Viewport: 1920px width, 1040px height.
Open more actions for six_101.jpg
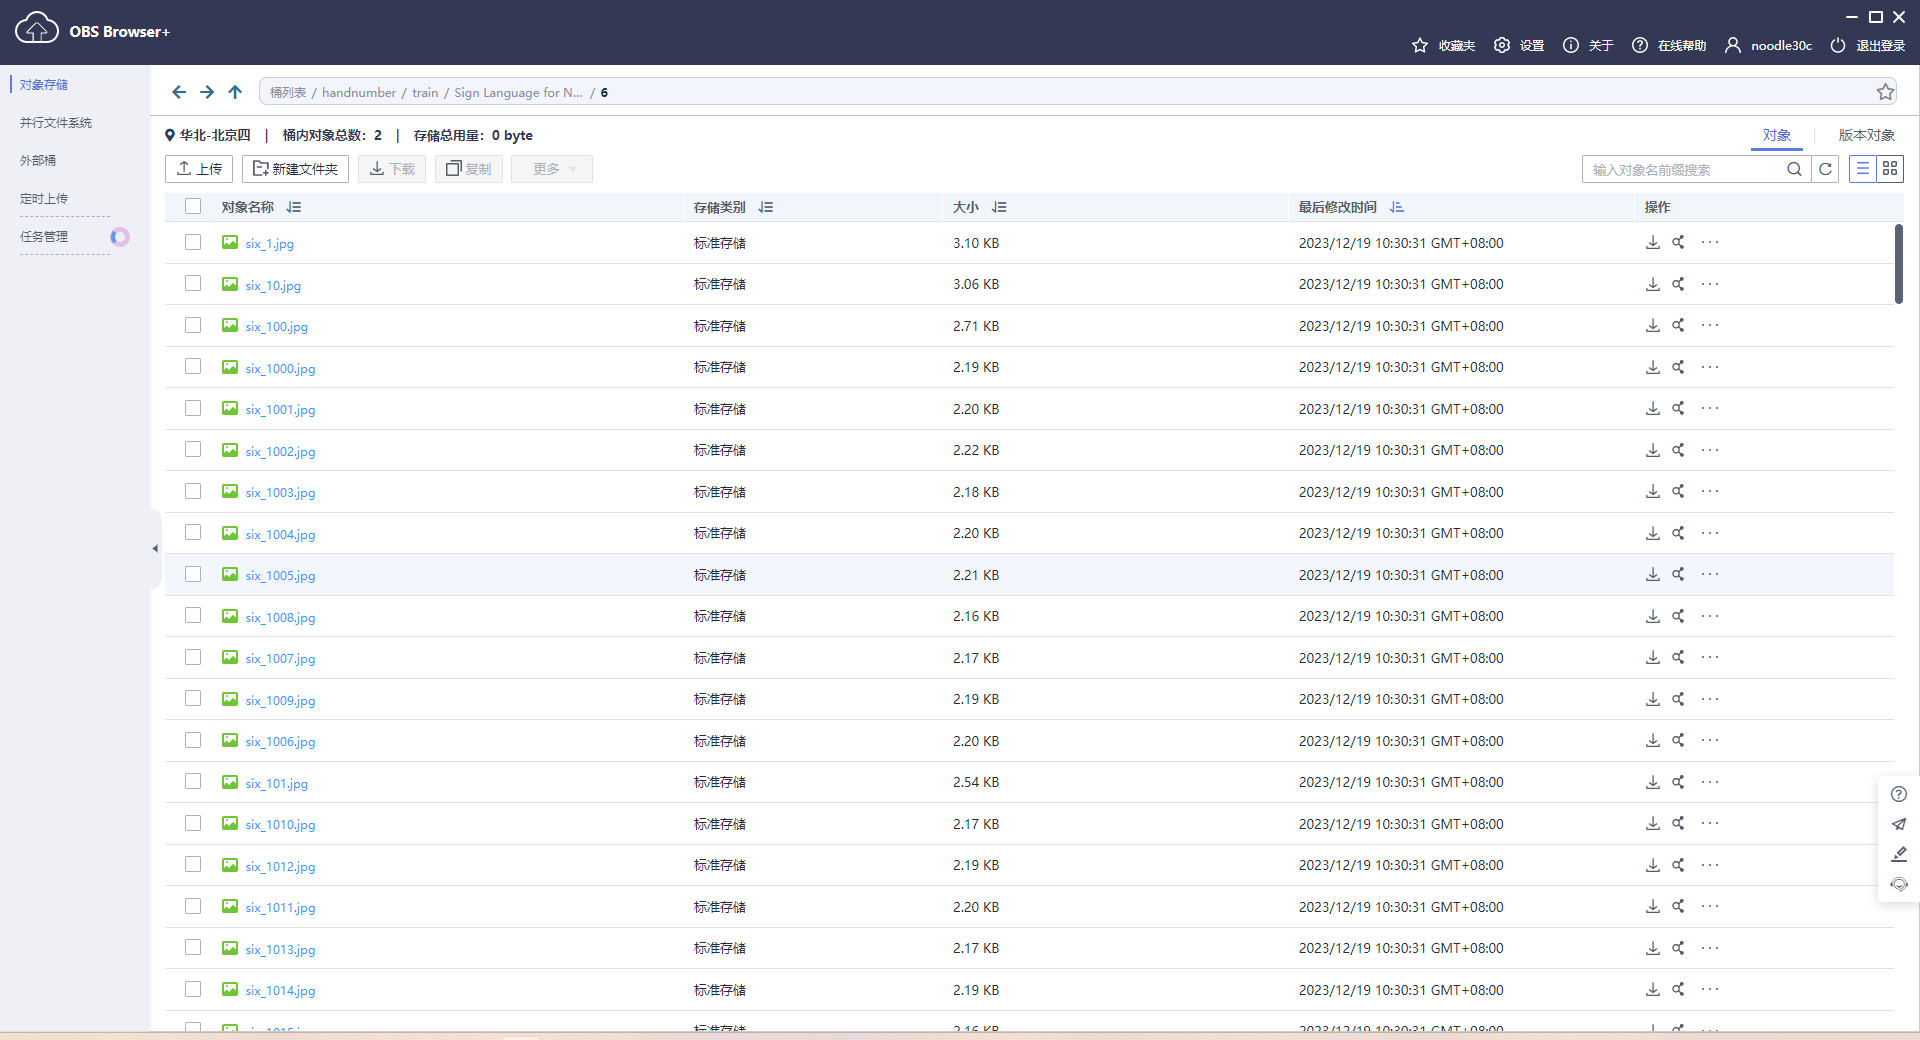pyautogui.click(x=1710, y=782)
